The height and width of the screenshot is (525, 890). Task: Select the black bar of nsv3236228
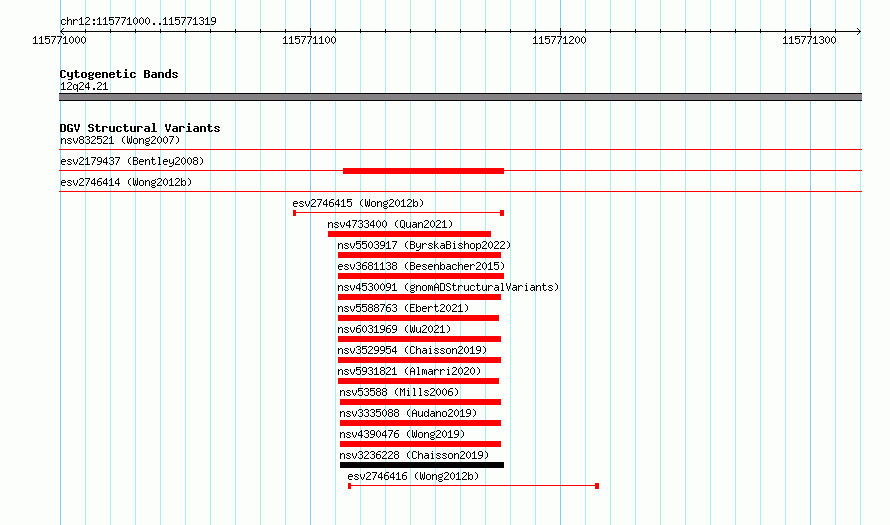(x=422, y=465)
